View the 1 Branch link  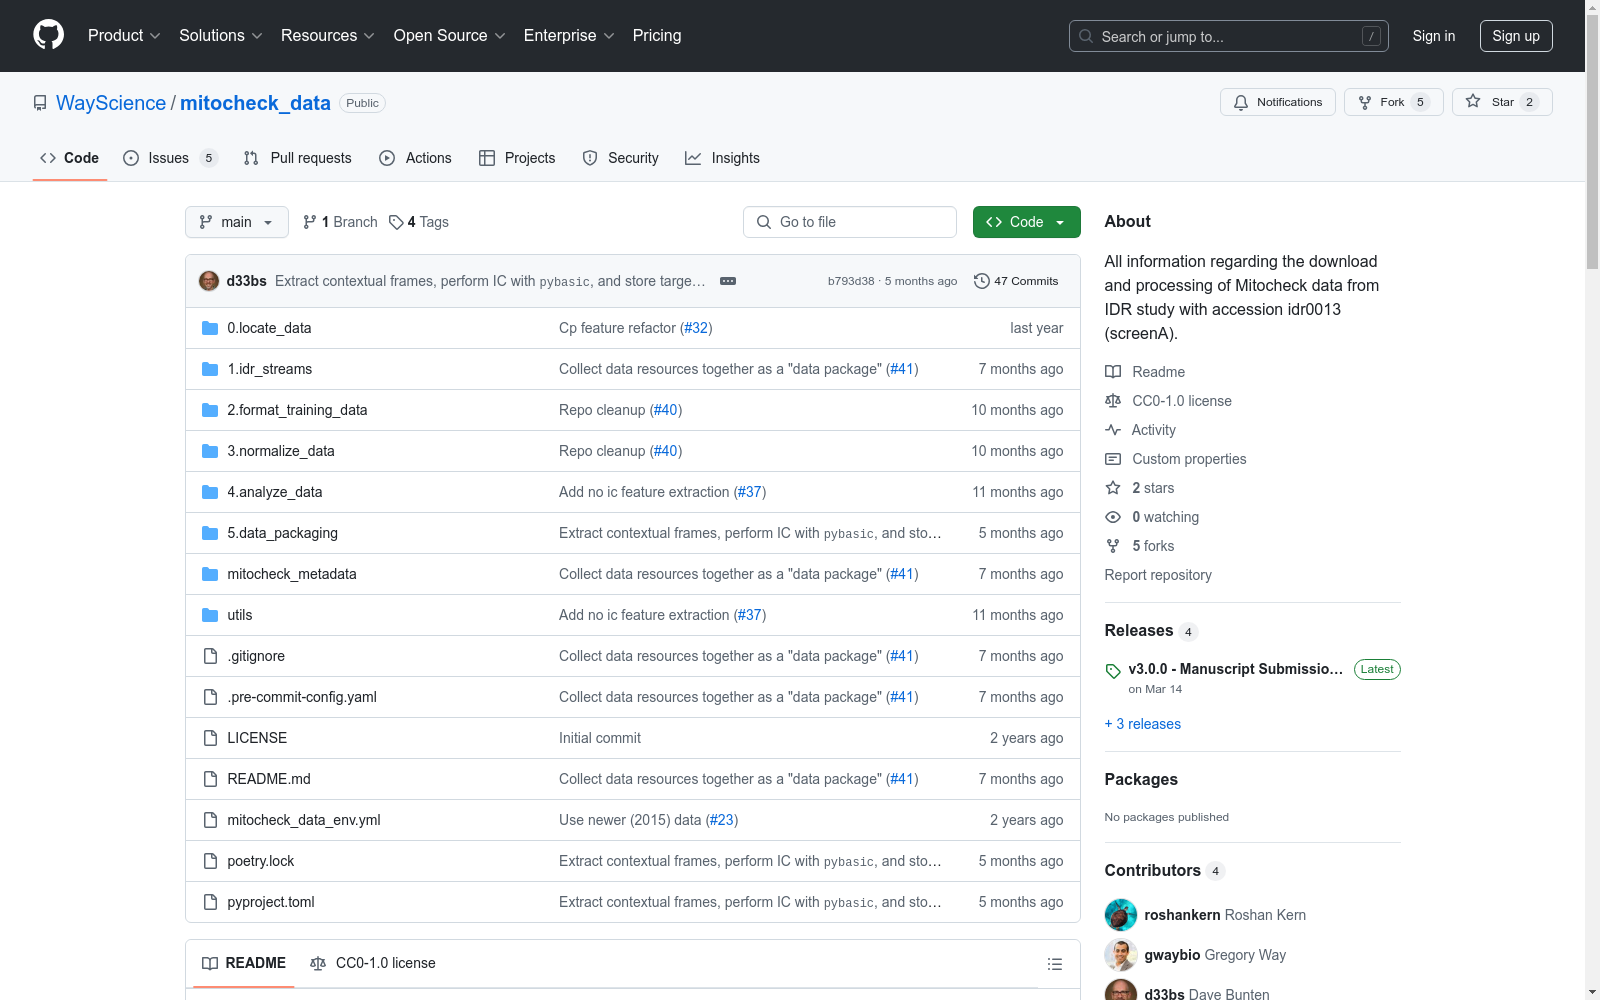pyautogui.click(x=340, y=222)
